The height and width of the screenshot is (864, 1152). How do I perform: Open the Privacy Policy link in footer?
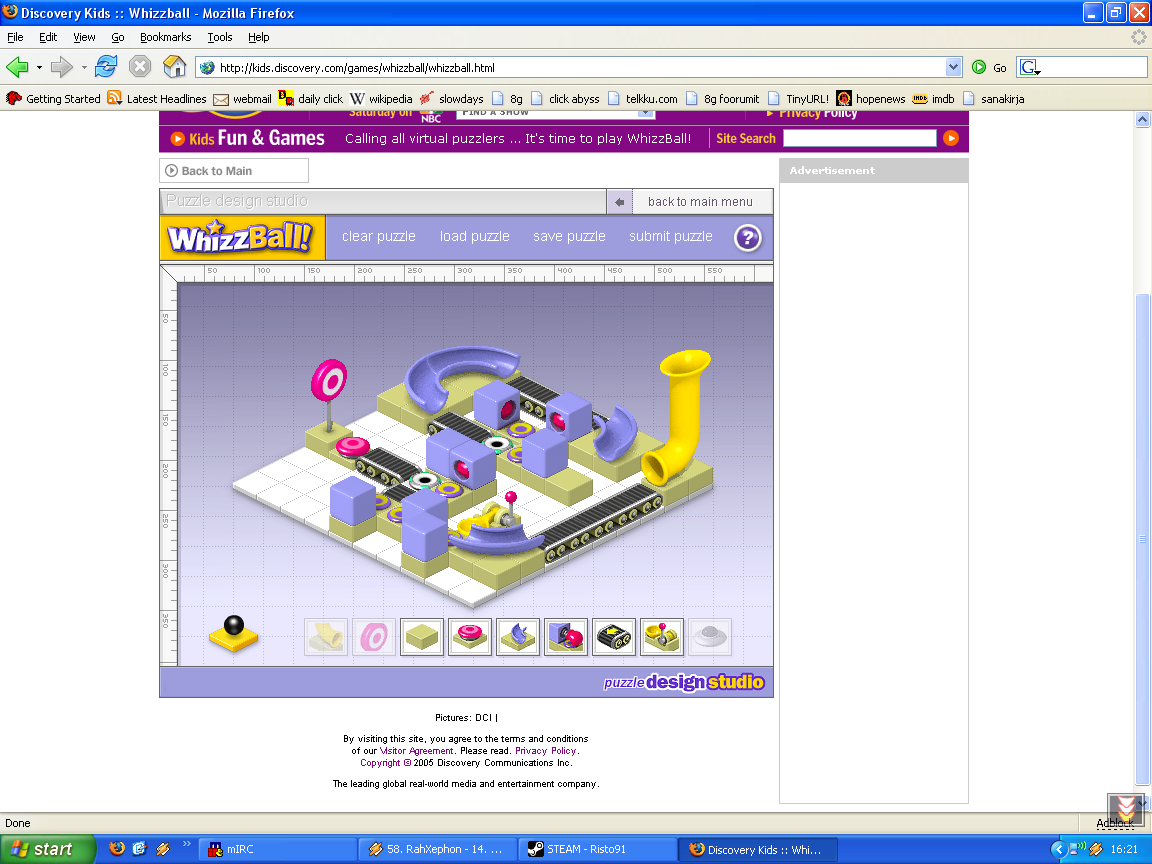(546, 751)
